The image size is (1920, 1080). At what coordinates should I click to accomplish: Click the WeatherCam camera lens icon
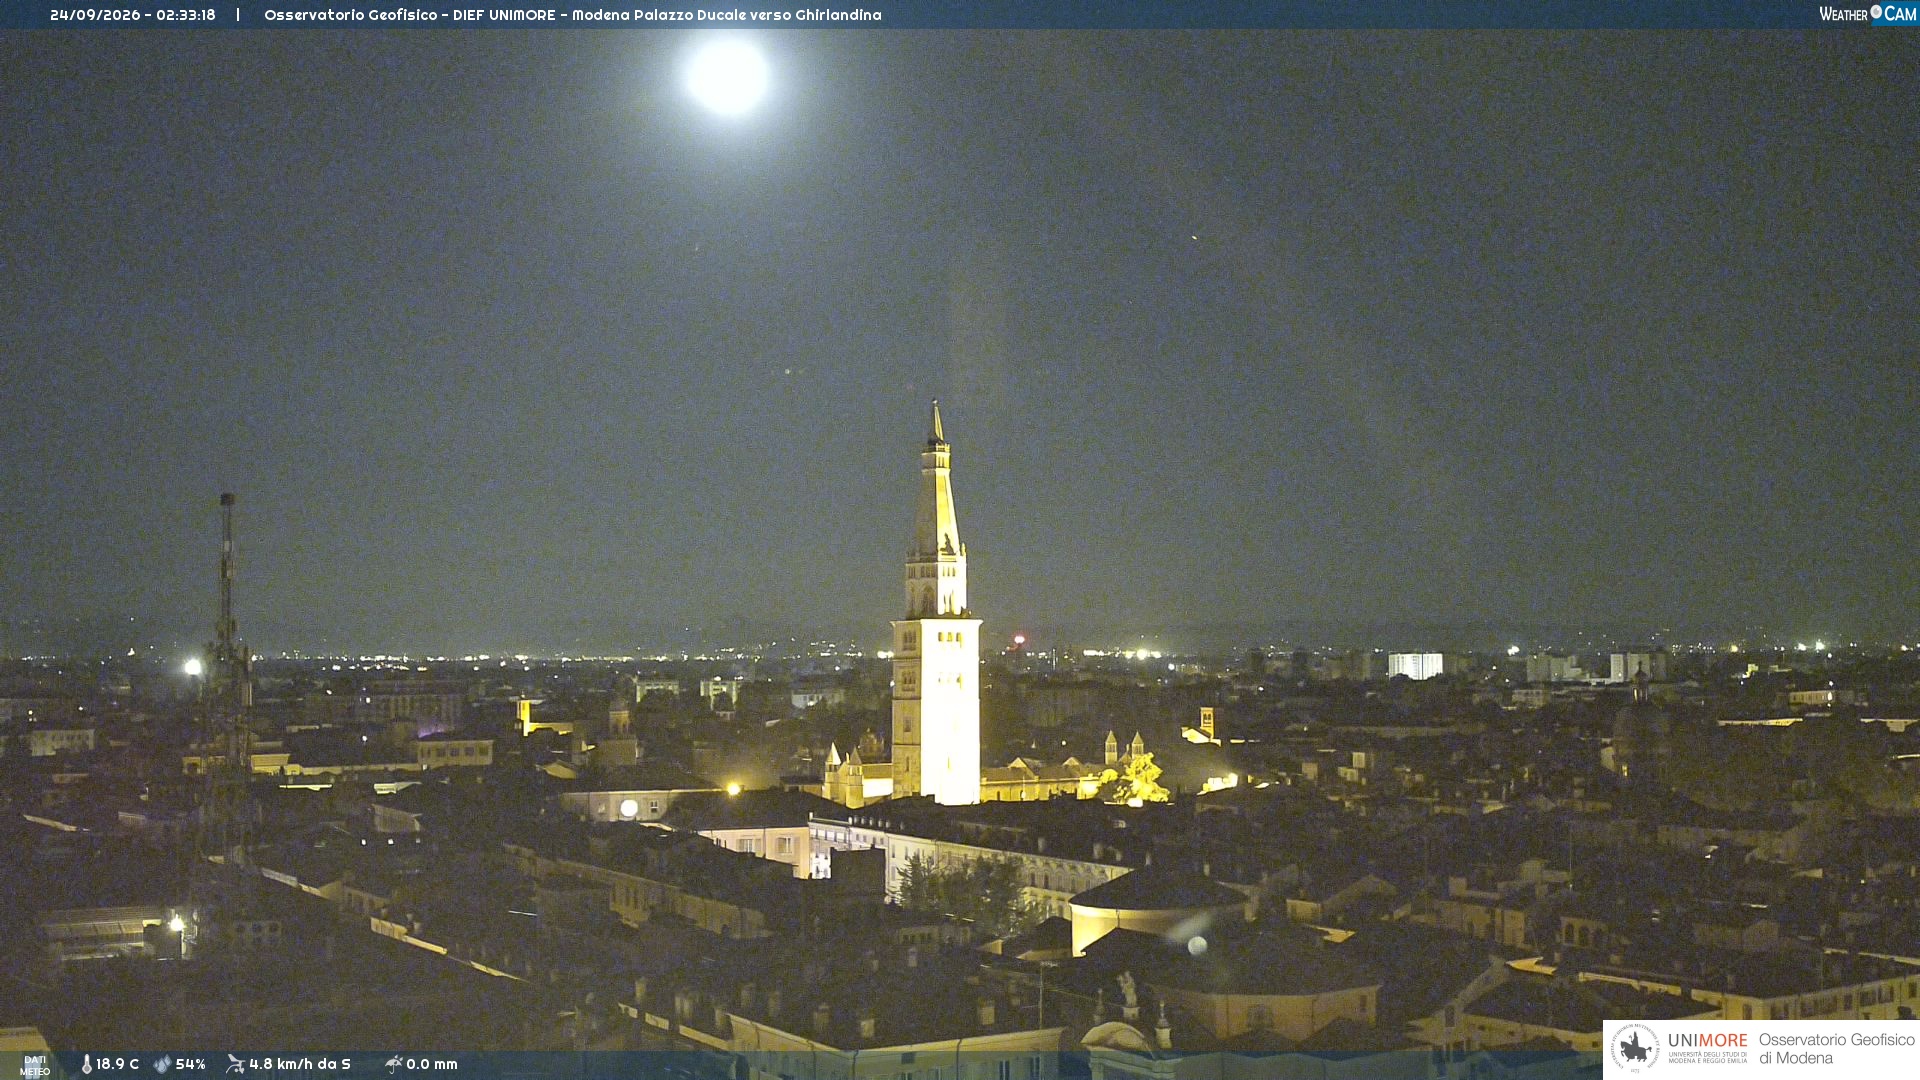click(1876, 12)
